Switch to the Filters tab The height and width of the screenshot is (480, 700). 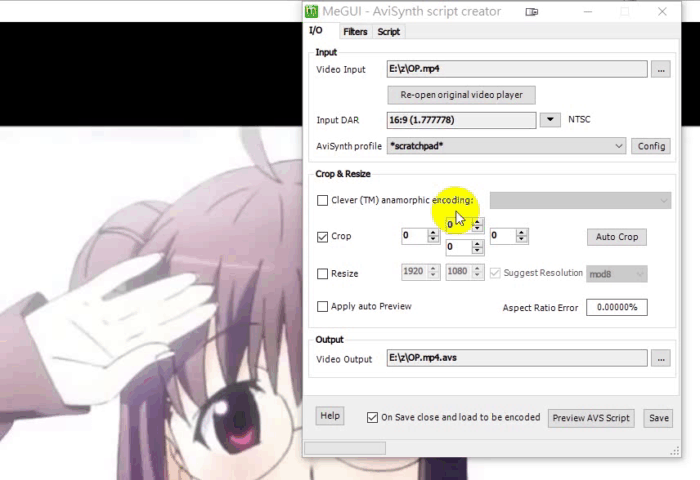[355, 32]
